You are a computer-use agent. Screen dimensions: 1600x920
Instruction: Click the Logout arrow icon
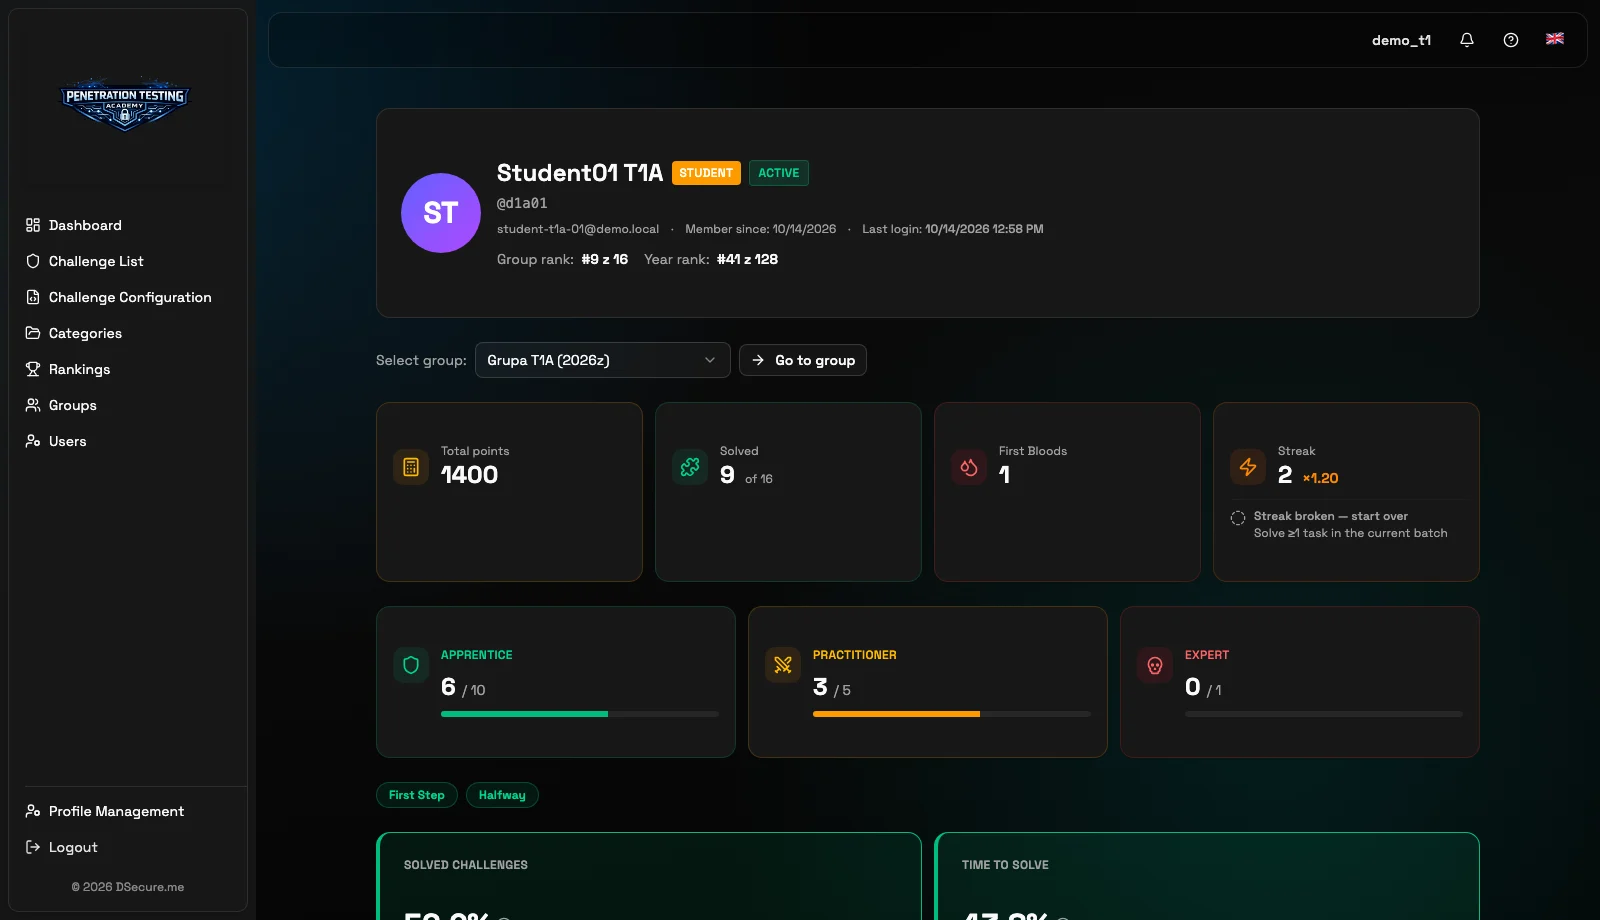33,847
